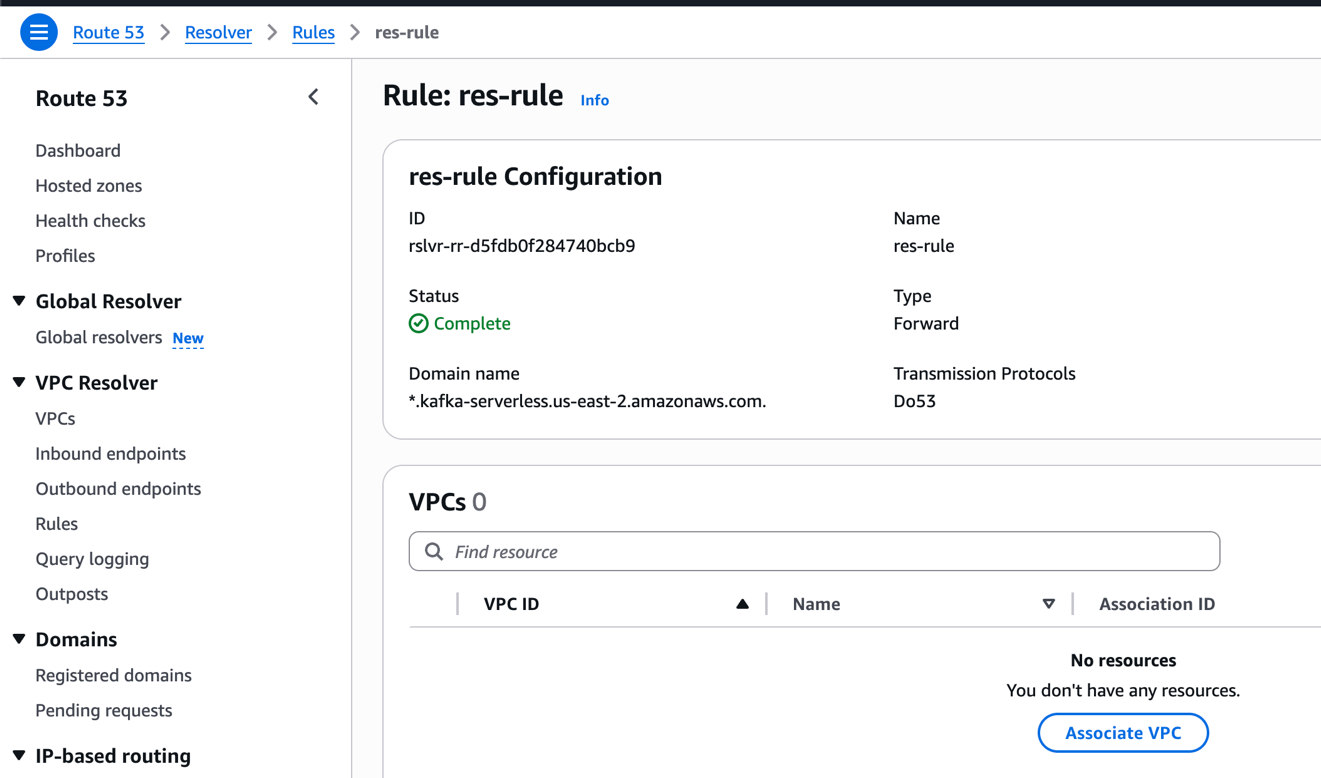Collapse the Domains section
This screenshot has height=778, width=1321.
click(x=19, y=639)
